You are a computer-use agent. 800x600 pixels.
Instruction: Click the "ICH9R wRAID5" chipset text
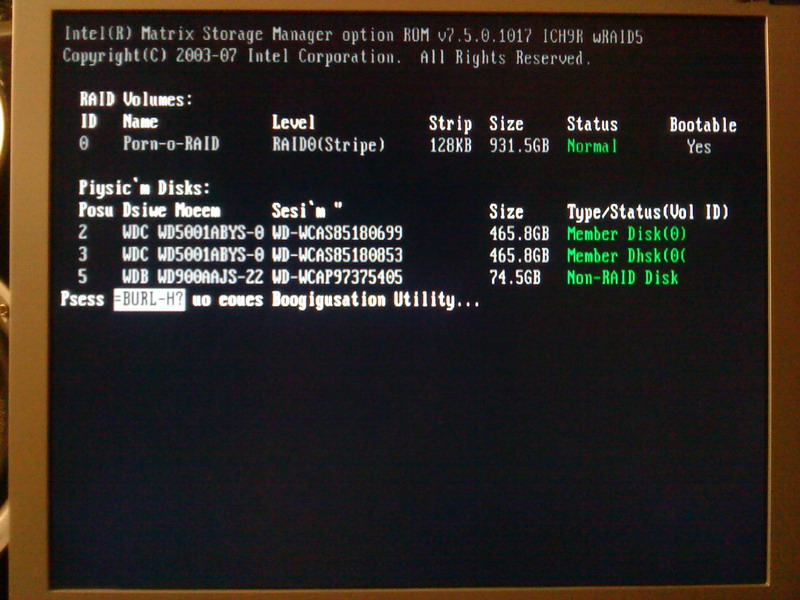592,36
